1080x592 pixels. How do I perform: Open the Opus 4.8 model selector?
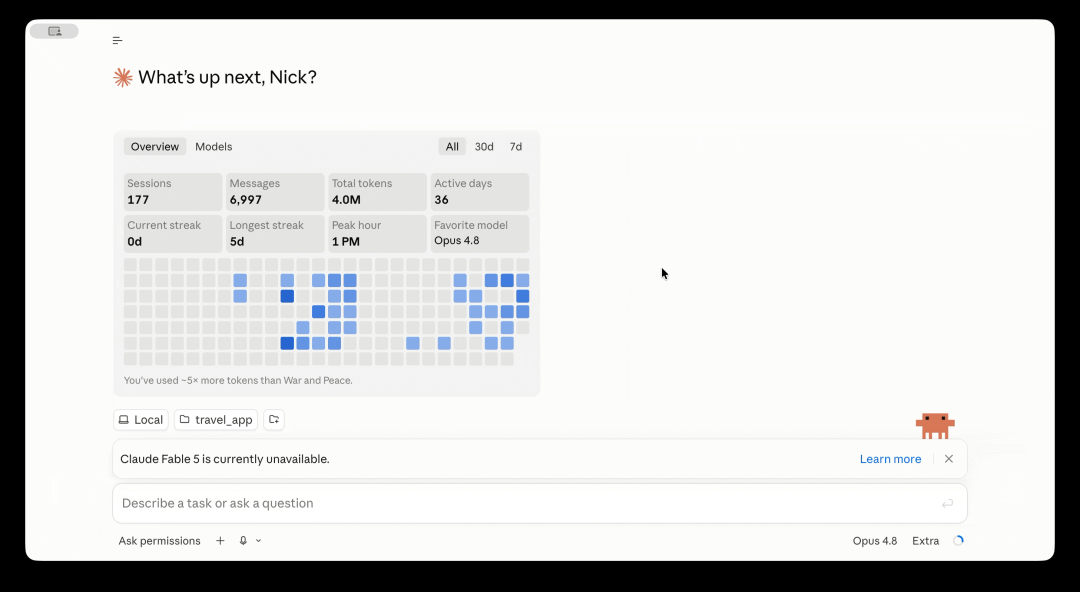point(875,541)
